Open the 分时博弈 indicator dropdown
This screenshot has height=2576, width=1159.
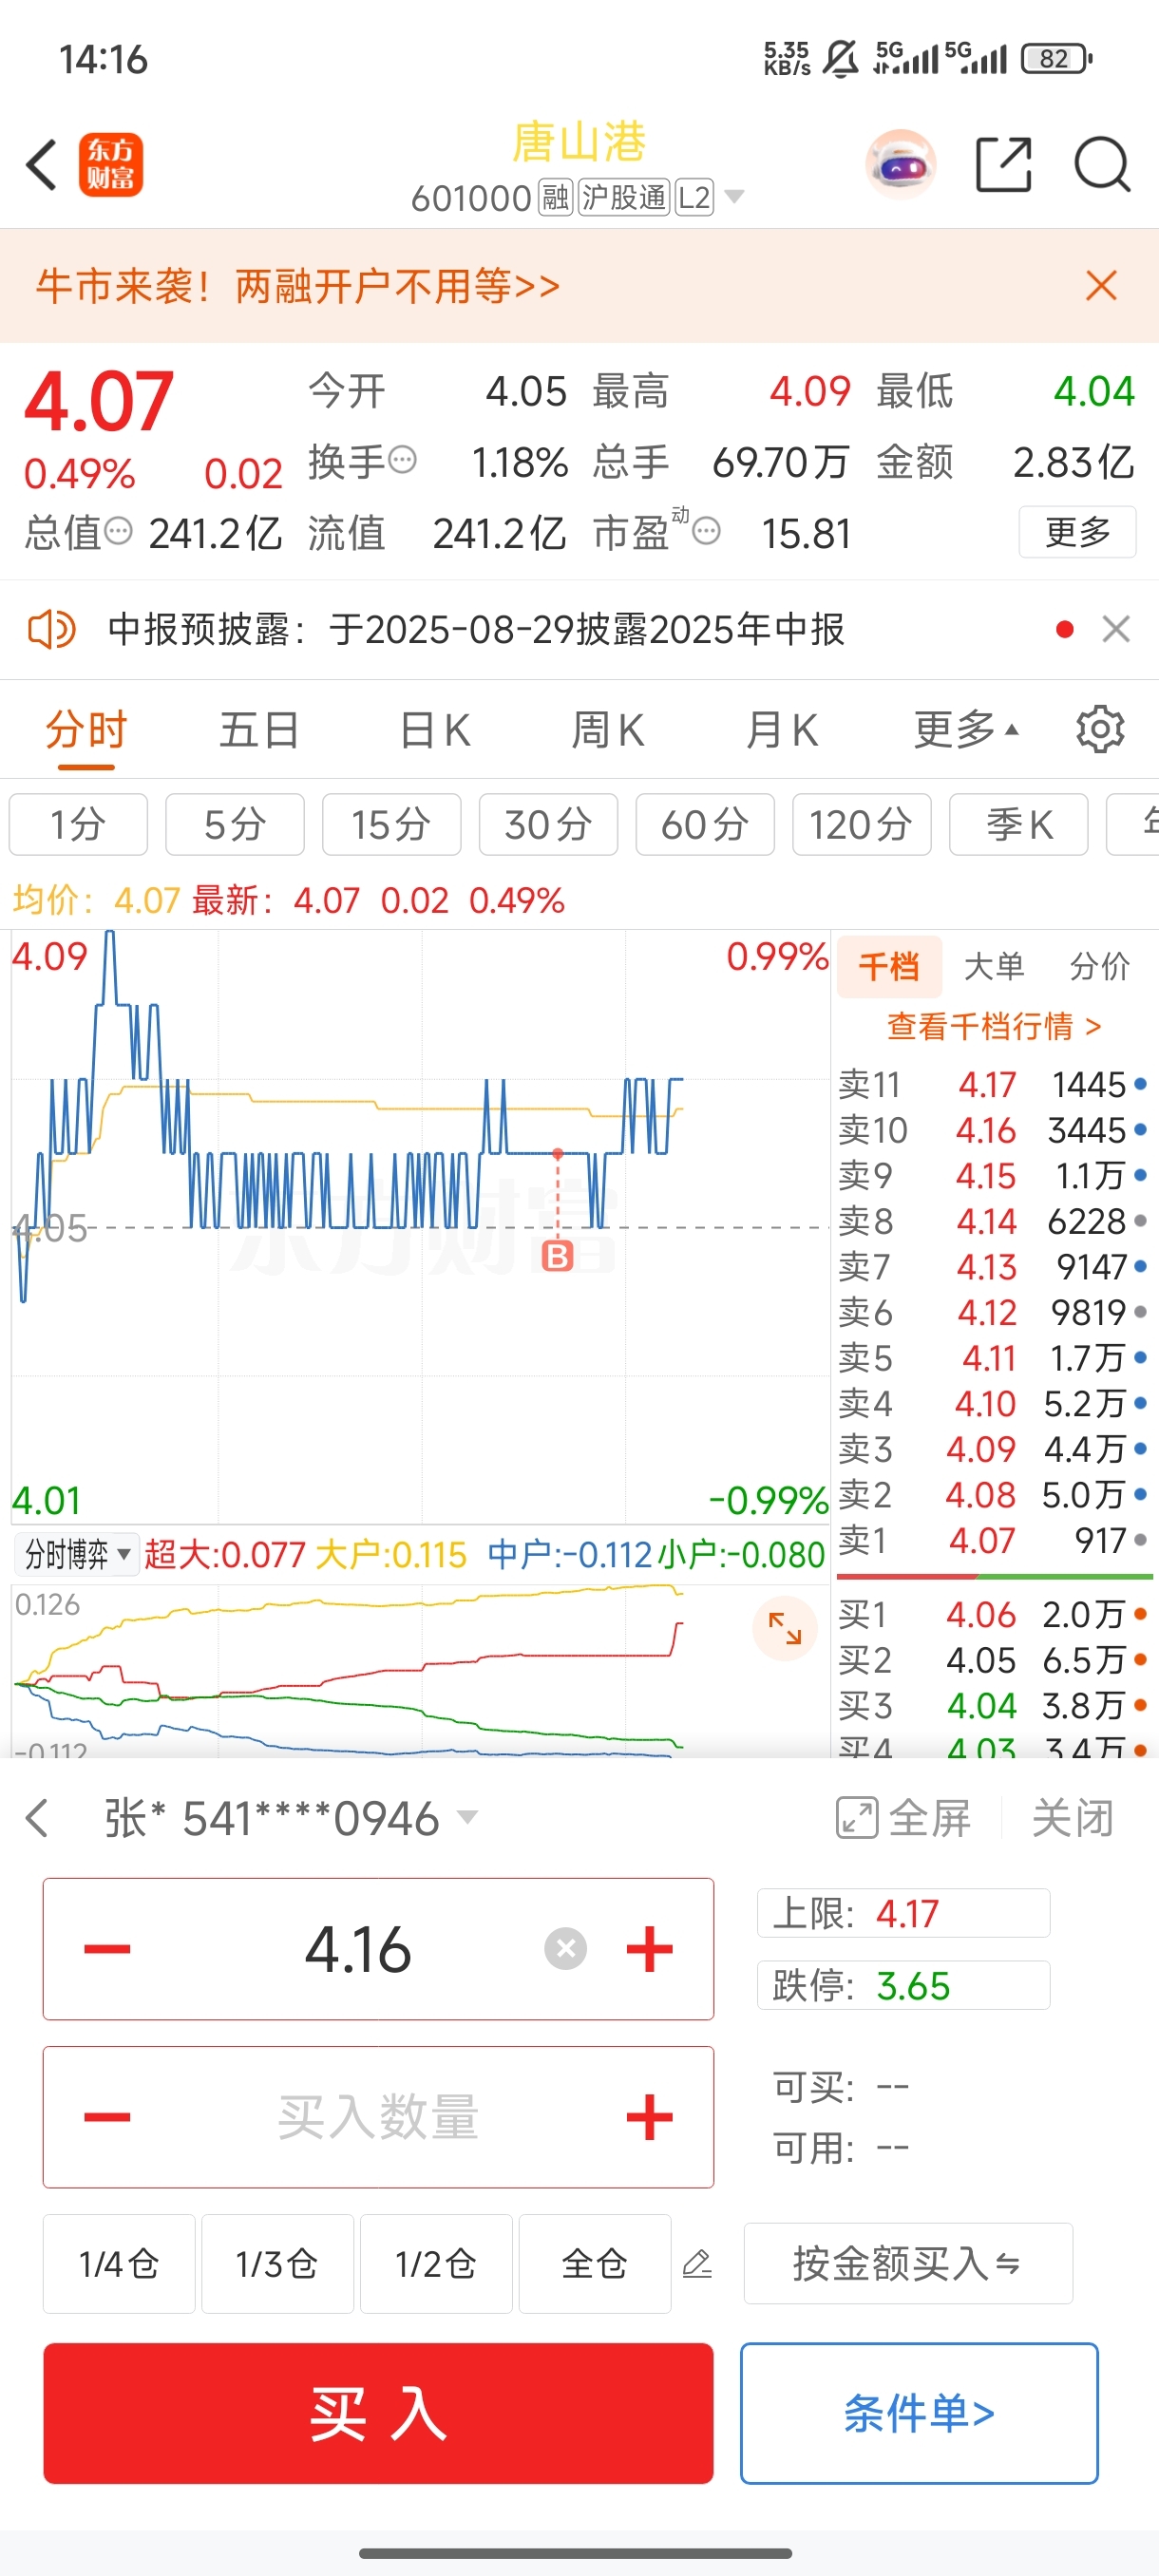tap(77, 1554)
